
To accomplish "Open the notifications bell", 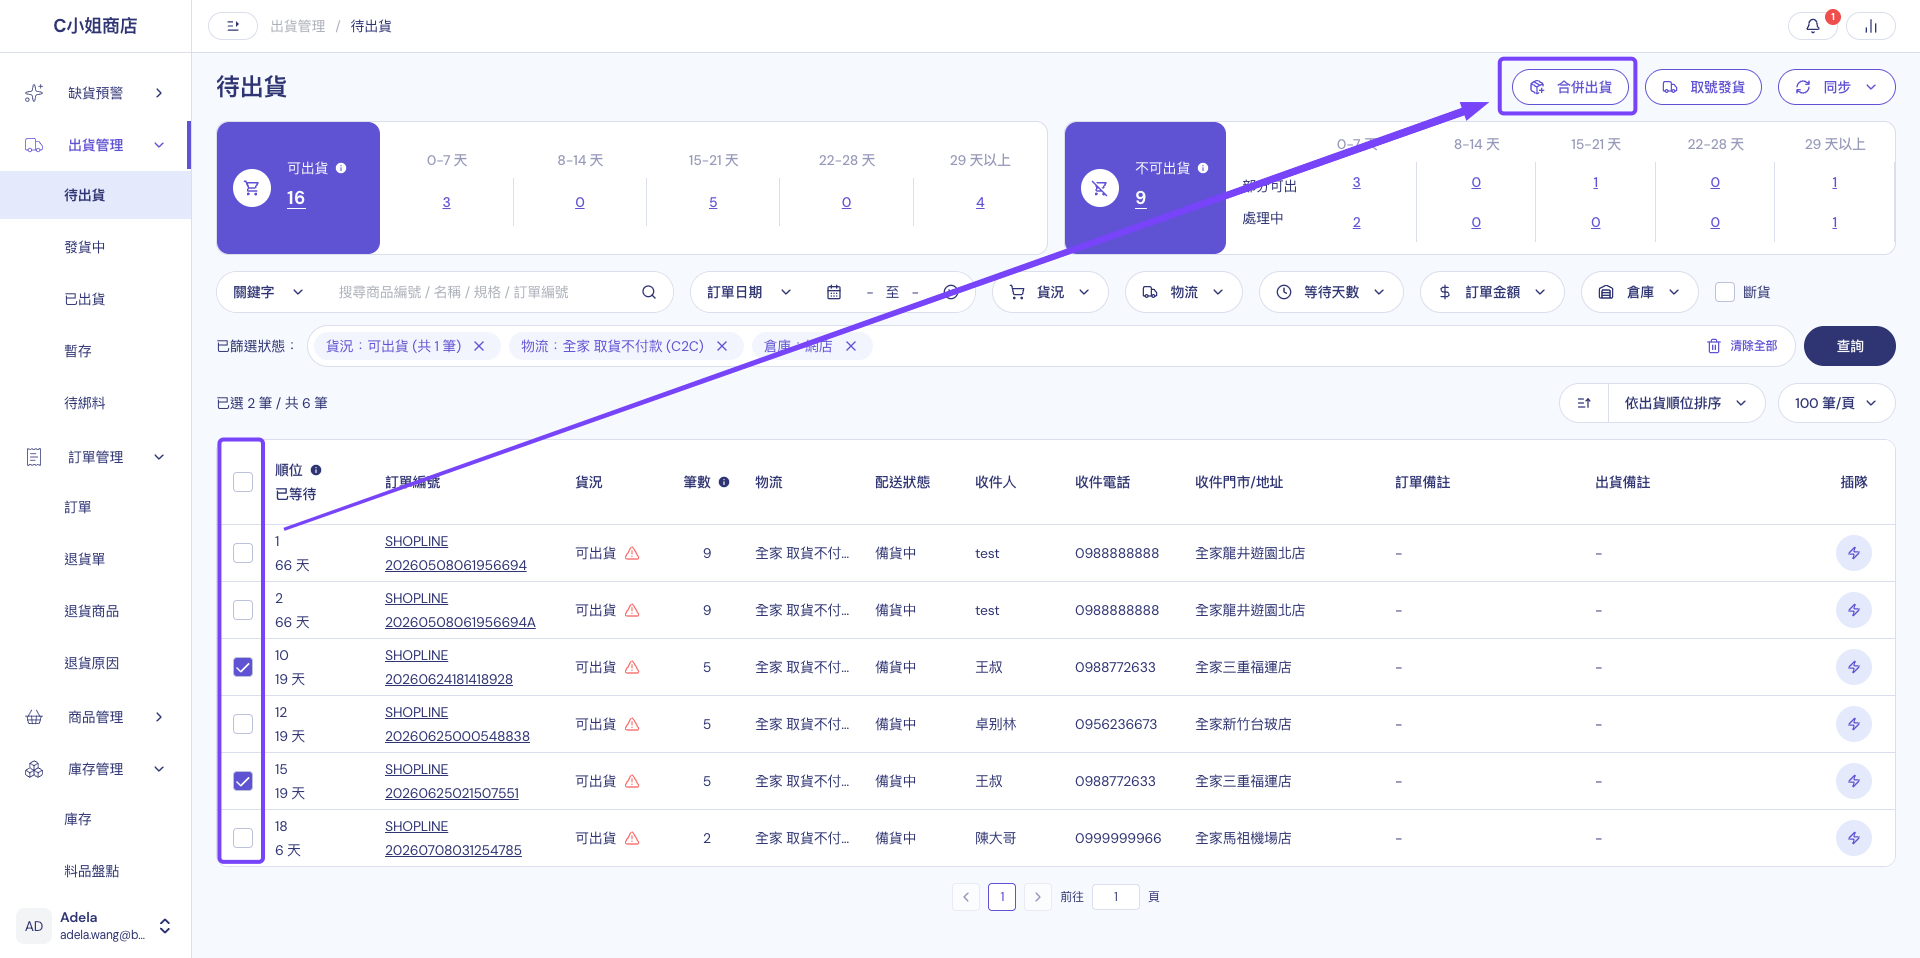I will (1812, 26).
